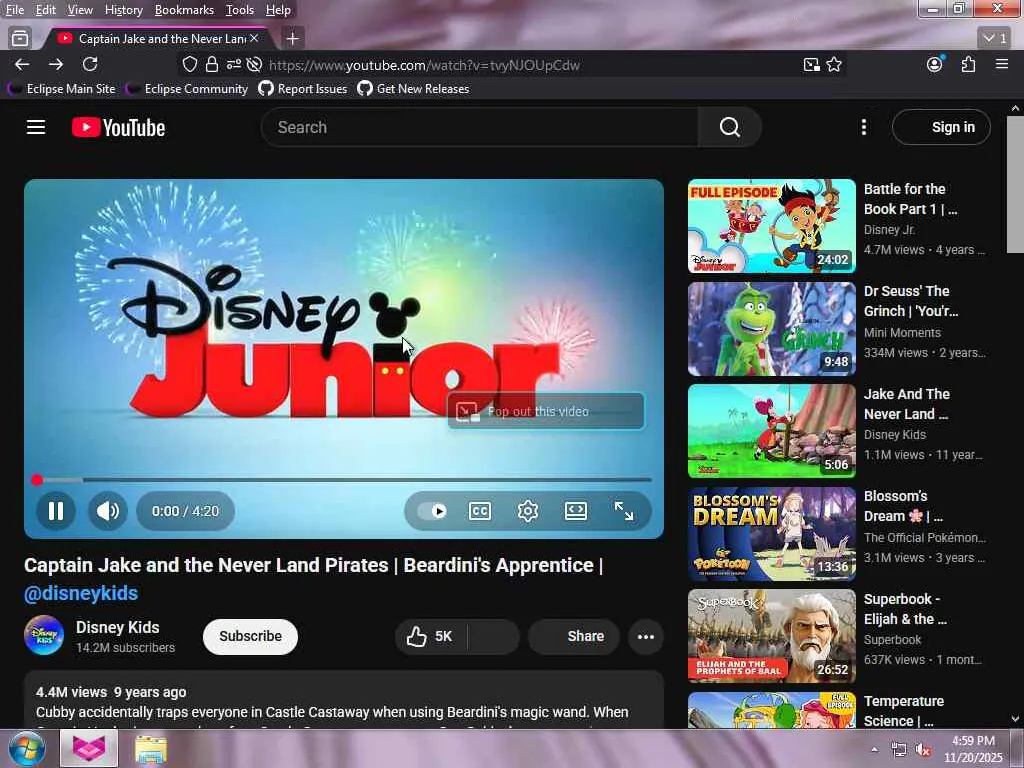Open the Help menu

[278, 10]
